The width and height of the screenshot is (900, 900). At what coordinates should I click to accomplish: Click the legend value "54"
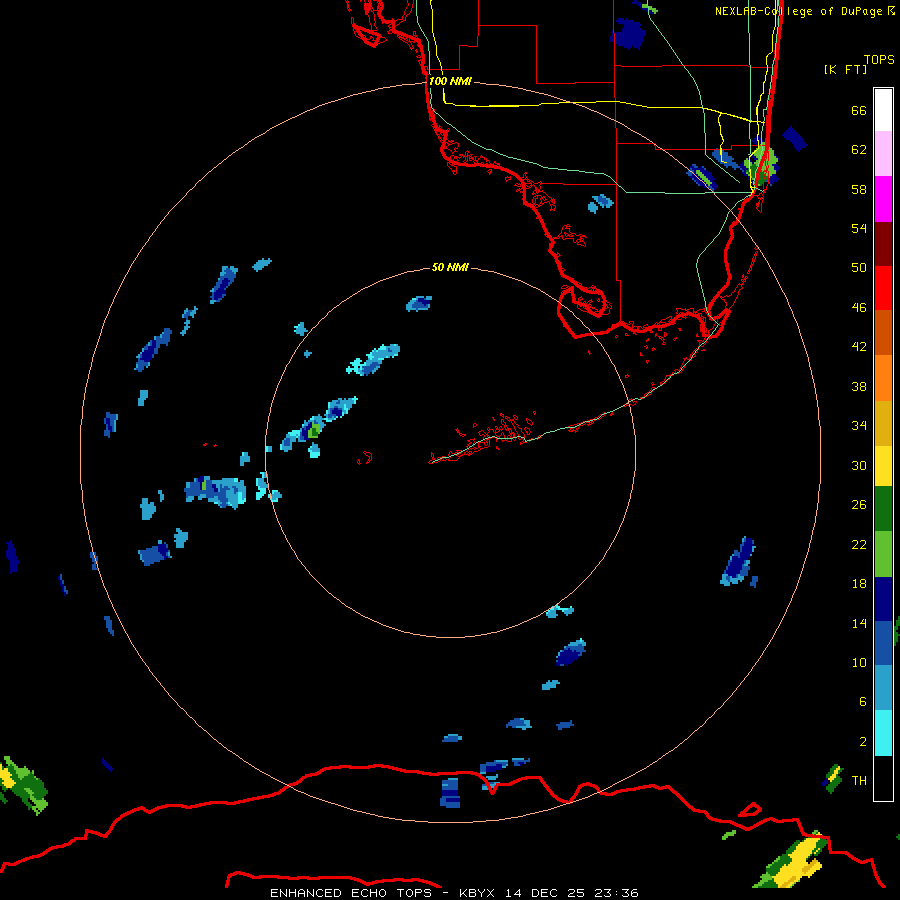859,228
